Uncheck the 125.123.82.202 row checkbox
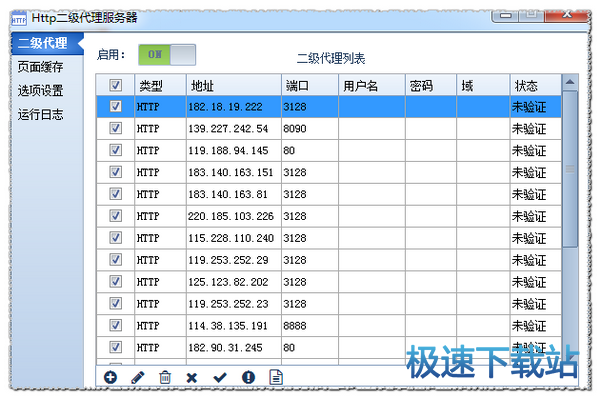 (x=116, y=282)
